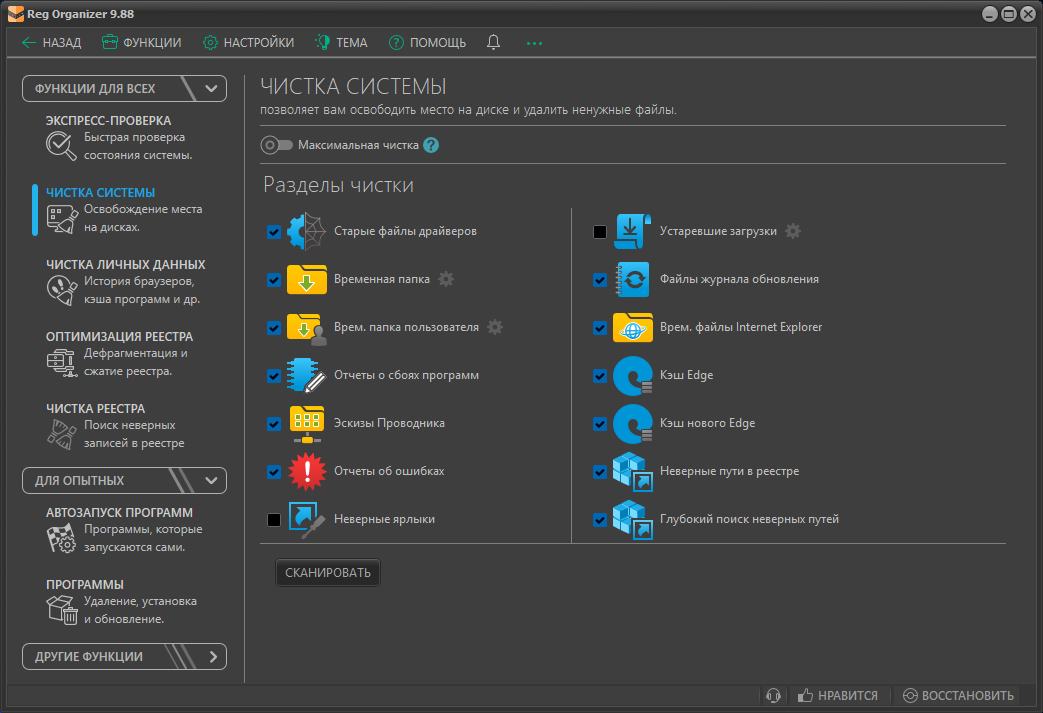
Task: Expand the ДРУГИЕ ФУНКЦИИ section
Action: (212, 657)
